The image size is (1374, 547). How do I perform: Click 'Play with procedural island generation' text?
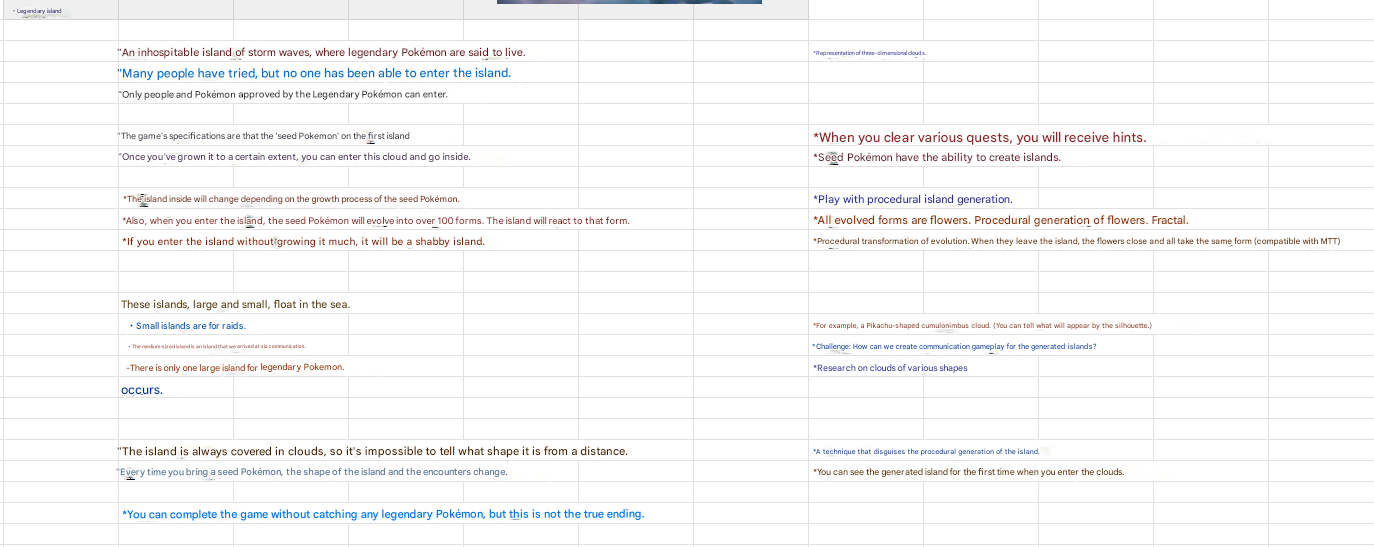point(913,199)
